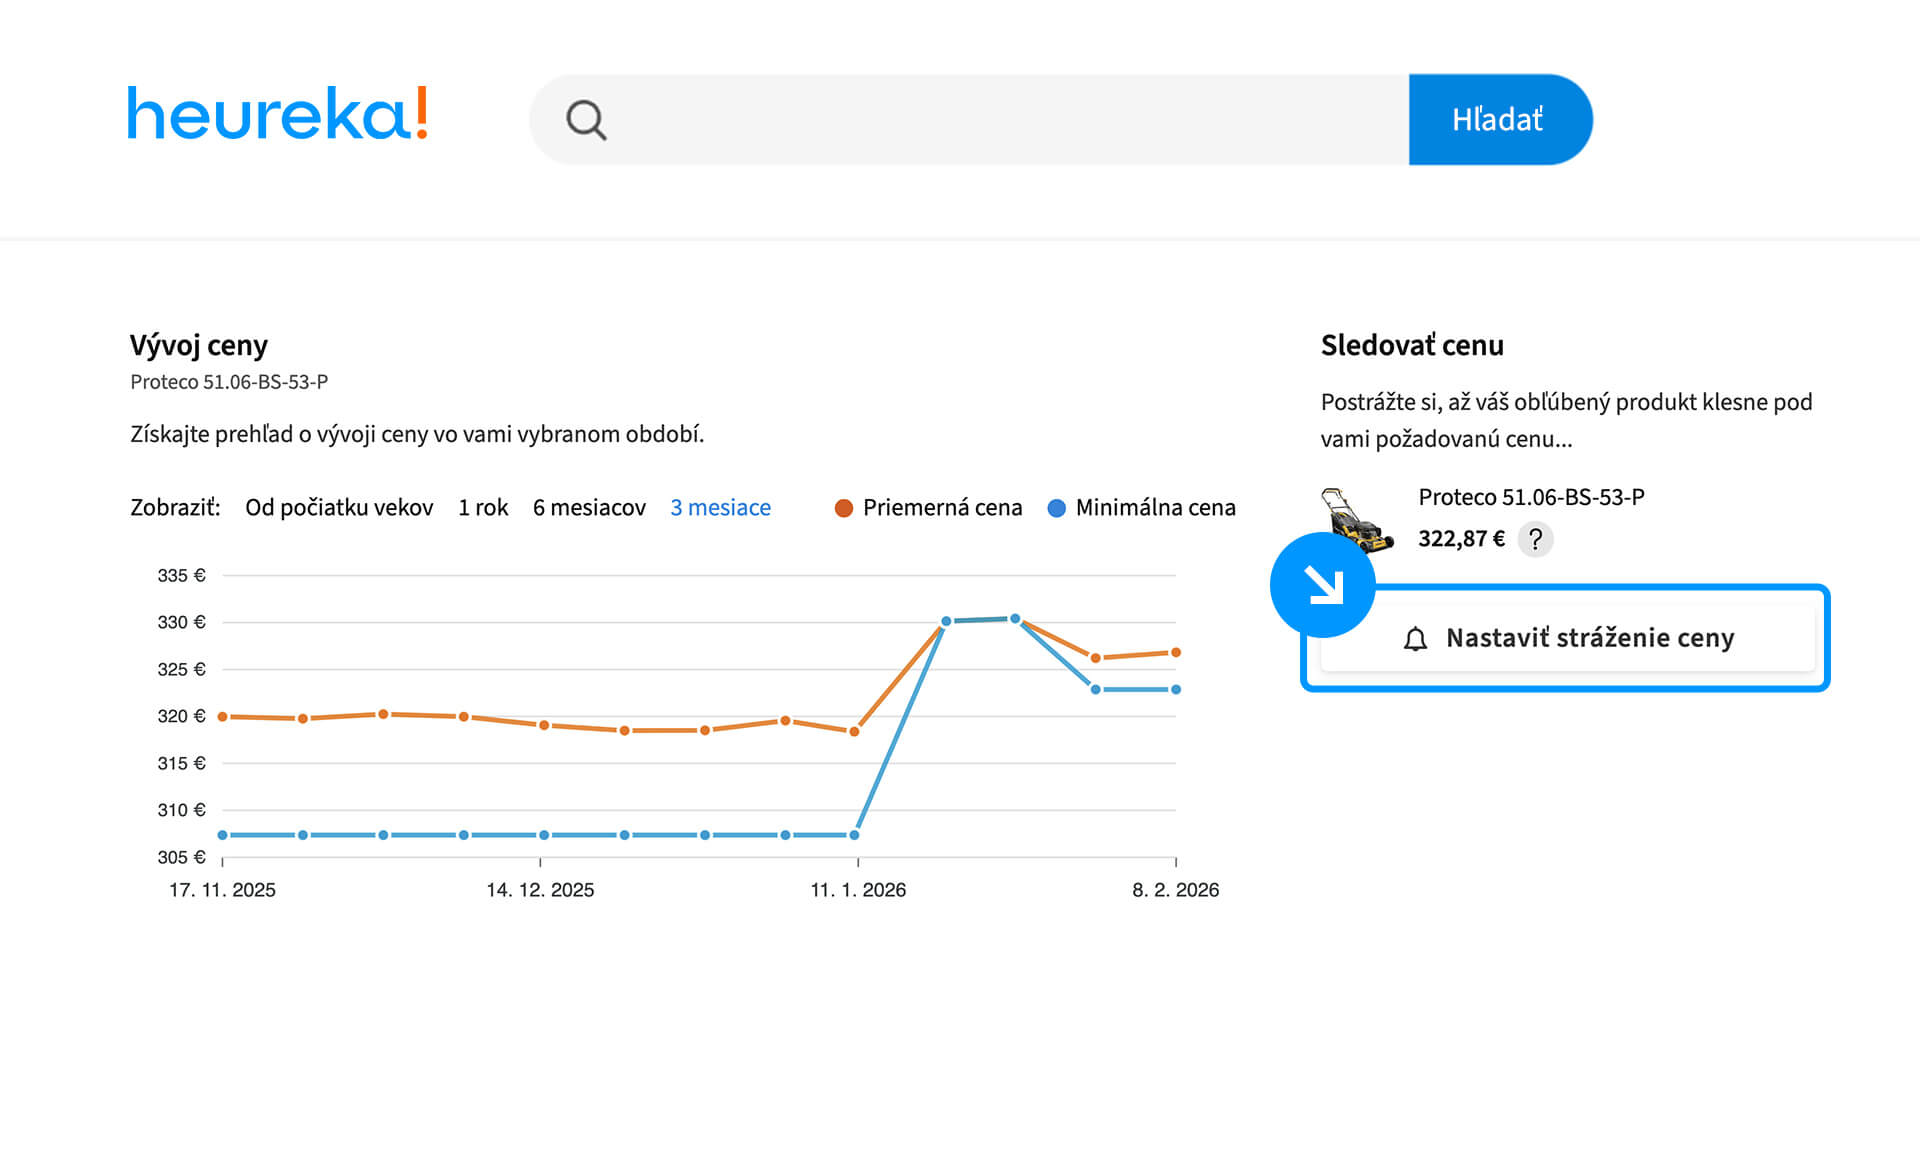The width and height of the screenshot is (1920, 1150).
Task: Select the 3 mesiace time range
Action: pos(720,508)
